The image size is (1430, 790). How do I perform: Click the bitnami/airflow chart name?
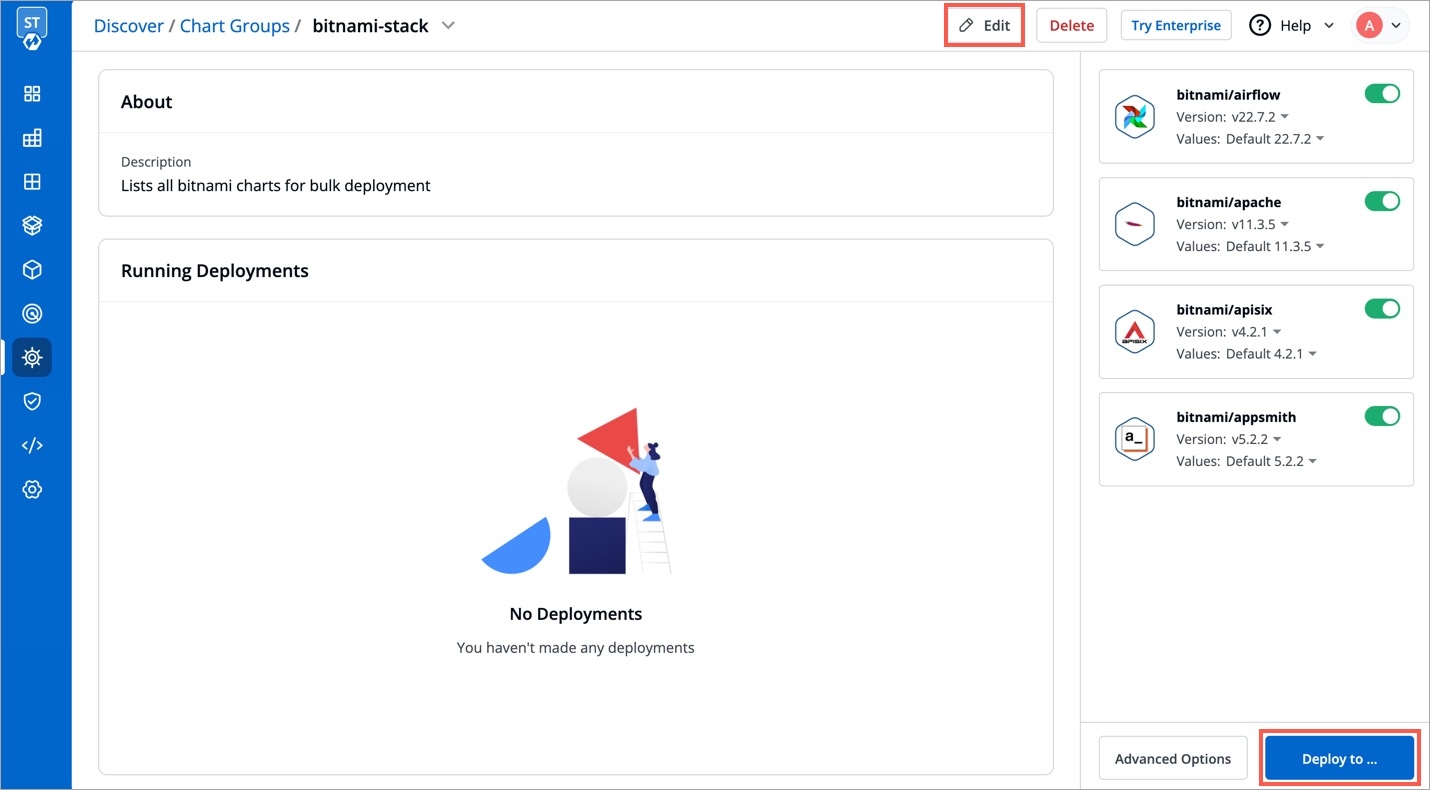point(1228,95)
